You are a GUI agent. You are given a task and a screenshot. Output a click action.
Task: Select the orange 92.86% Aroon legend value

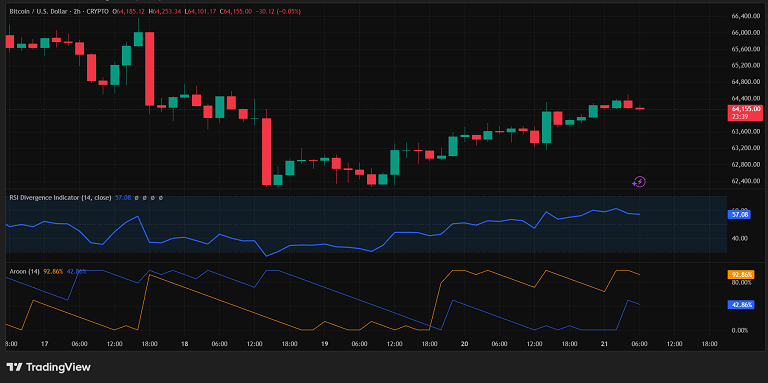pyautogui.click(x=53, y=271)
